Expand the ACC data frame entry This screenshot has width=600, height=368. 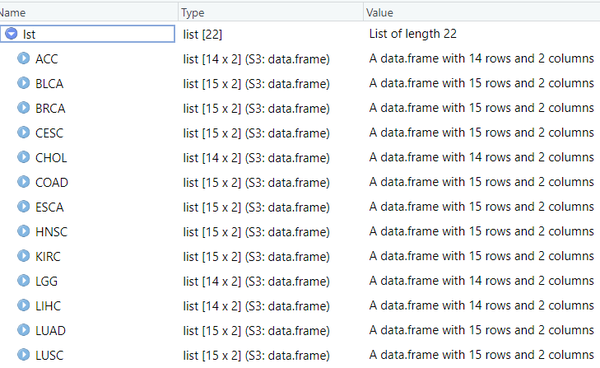23,58
